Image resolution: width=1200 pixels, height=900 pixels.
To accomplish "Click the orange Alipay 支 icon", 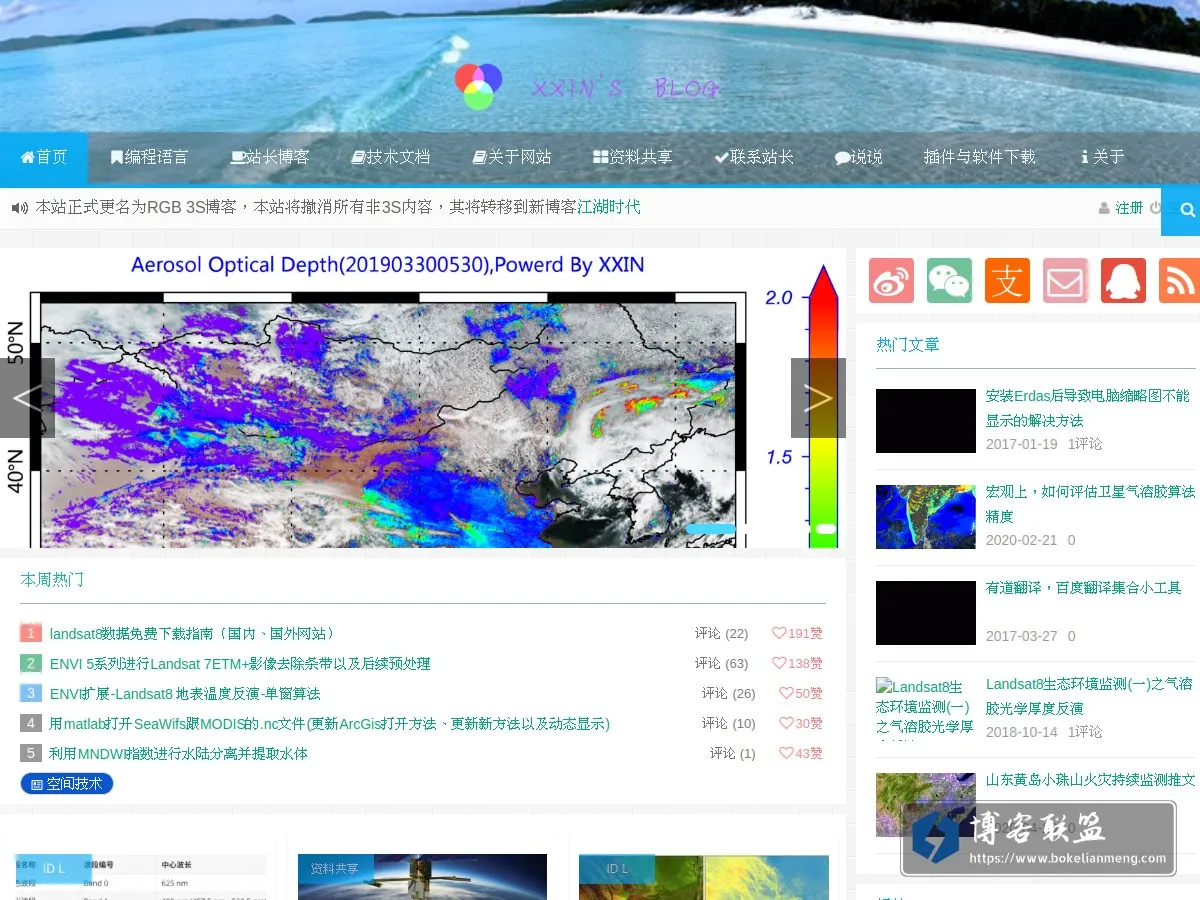I will [x=1007, y=280].
